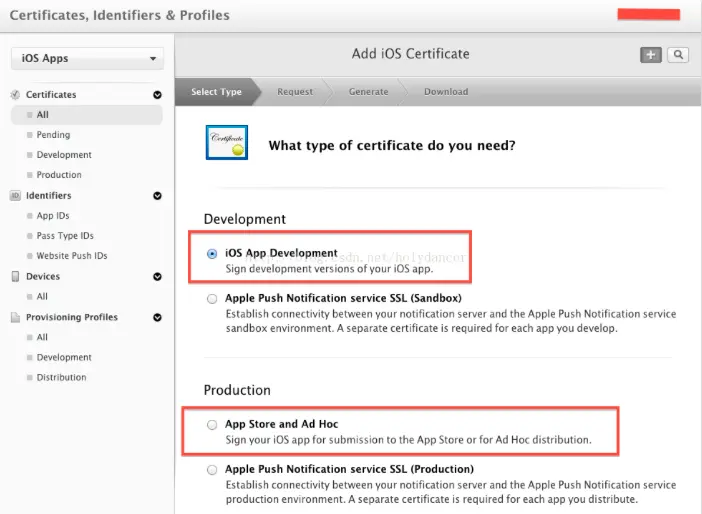Viewport: 702px width, 514px height.
Task: Go to the Download step
Action: tap(446, 92)
